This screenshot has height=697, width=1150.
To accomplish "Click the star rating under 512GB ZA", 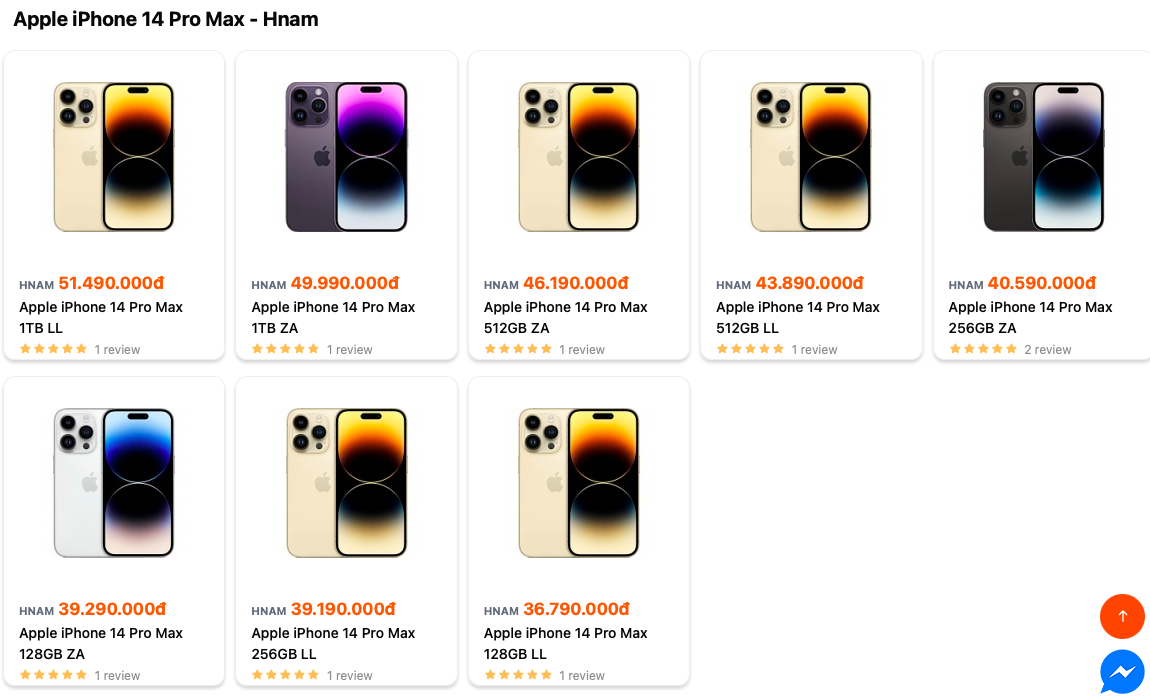I will pyautogui.click(x=518, y=349).
